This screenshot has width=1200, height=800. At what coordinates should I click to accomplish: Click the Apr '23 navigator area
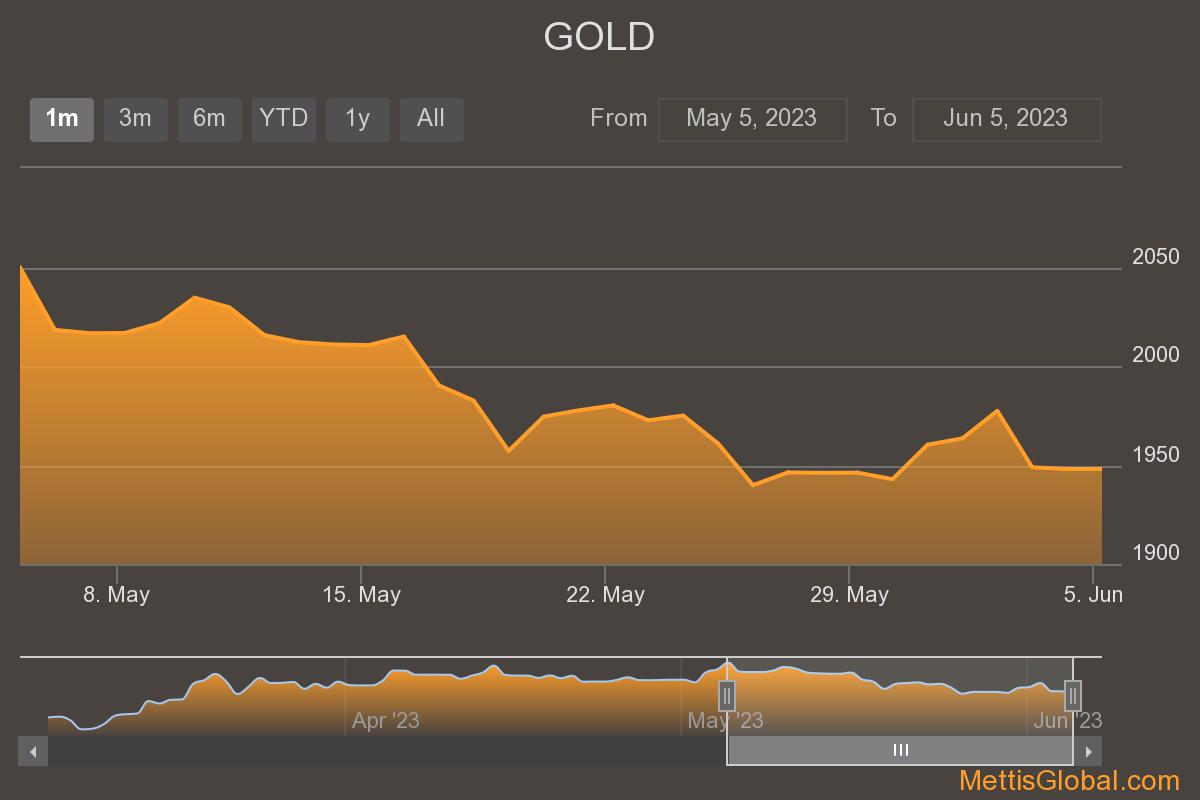386,720
